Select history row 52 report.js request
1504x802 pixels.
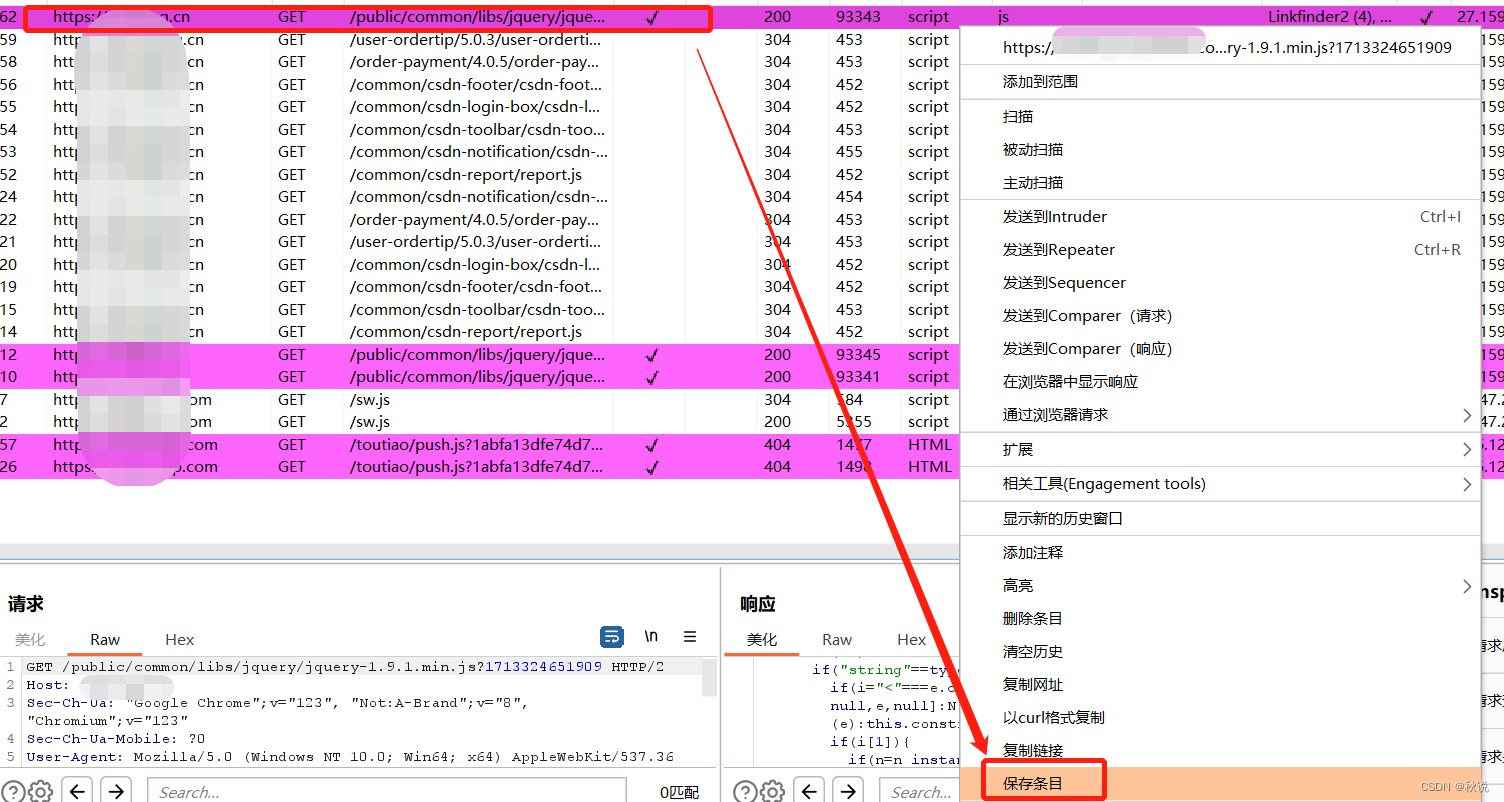(480, 175)
